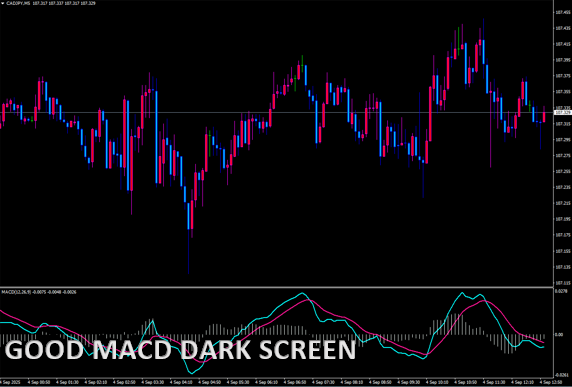Click the 4 Sep 05:30 time label
Image resolution: width=572 pixels, height=387 pixels.
click(x=239, y=382)
